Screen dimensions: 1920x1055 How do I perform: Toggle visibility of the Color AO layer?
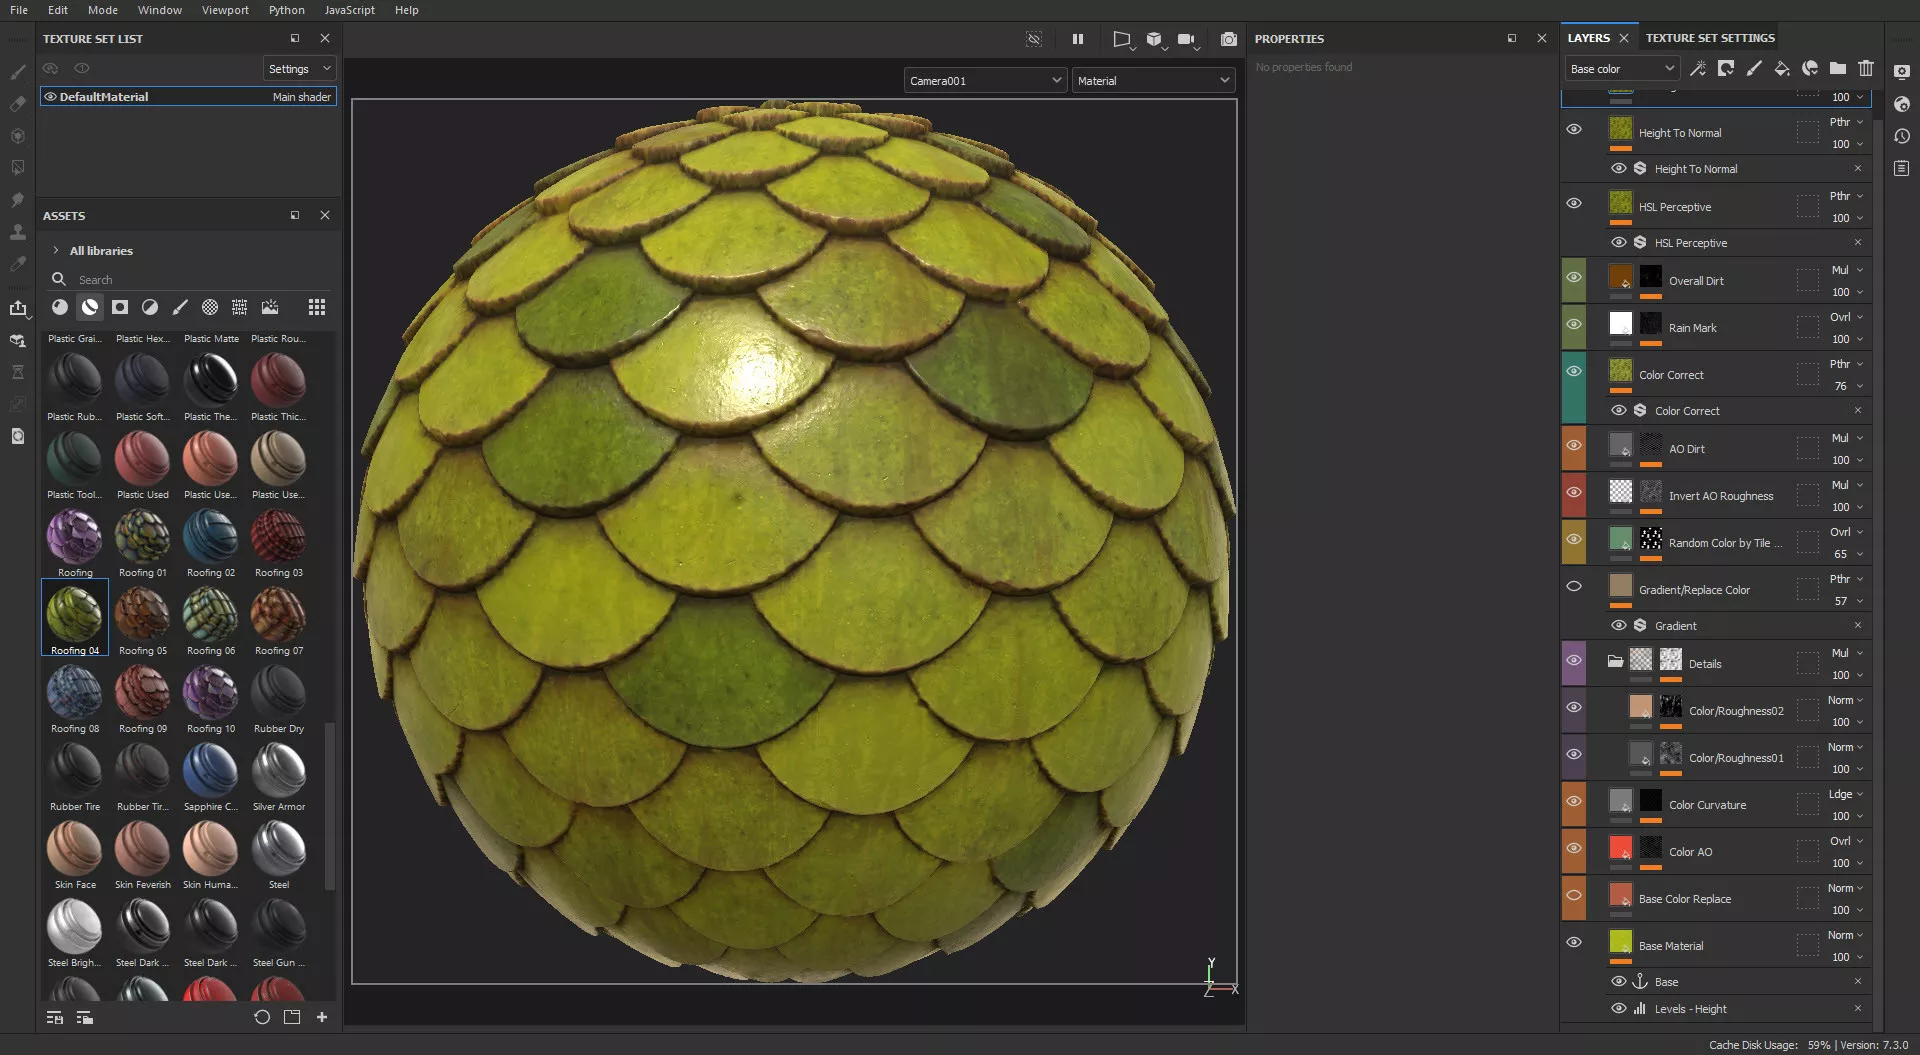point(1573,849)
